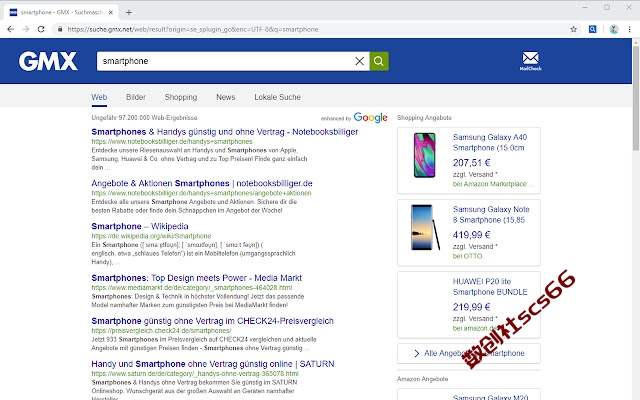Open Angebote & Aktionen Smartphones result
640x400 pixels.
pyautogui.click(x=202, y=183)
